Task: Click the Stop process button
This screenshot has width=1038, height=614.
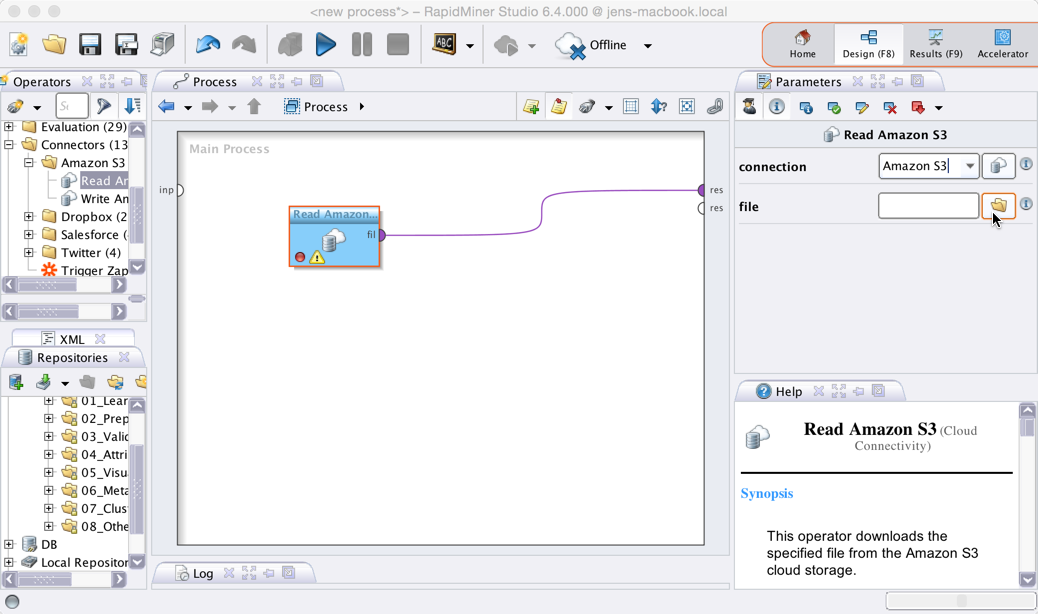Action: (x=397, y=44)
